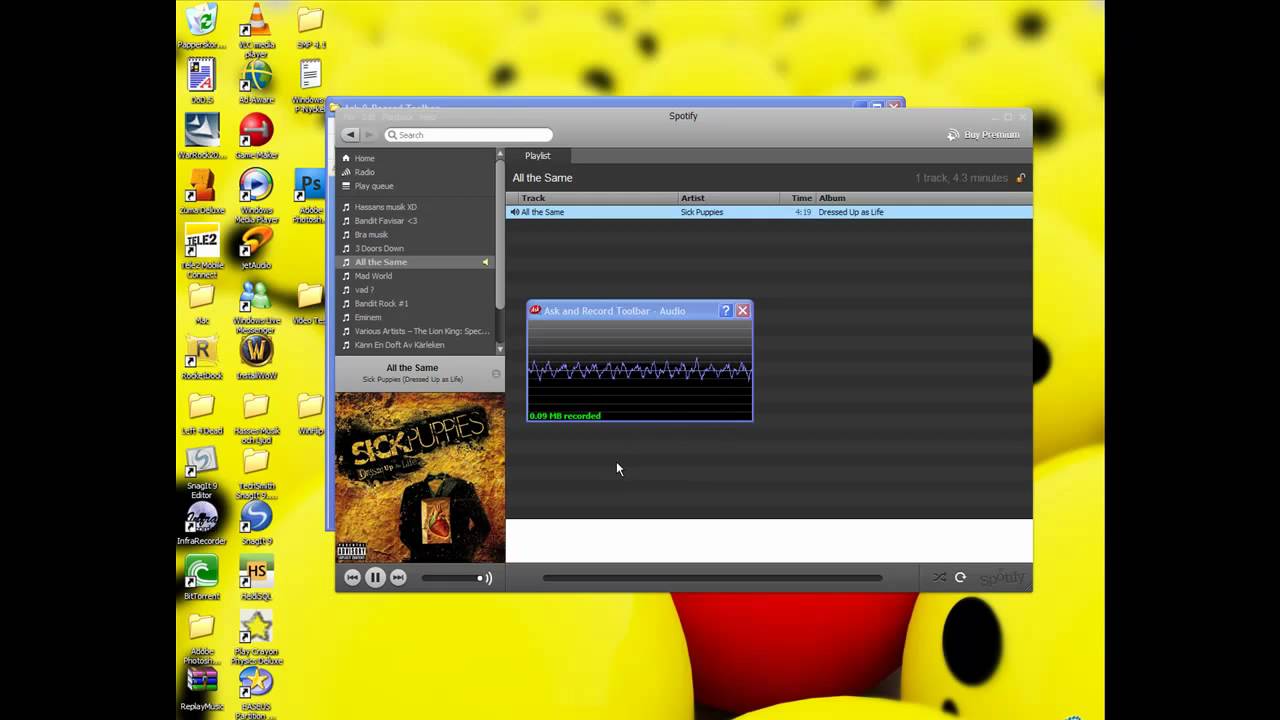Go back using Spotify's back arrow

(350, 135)
